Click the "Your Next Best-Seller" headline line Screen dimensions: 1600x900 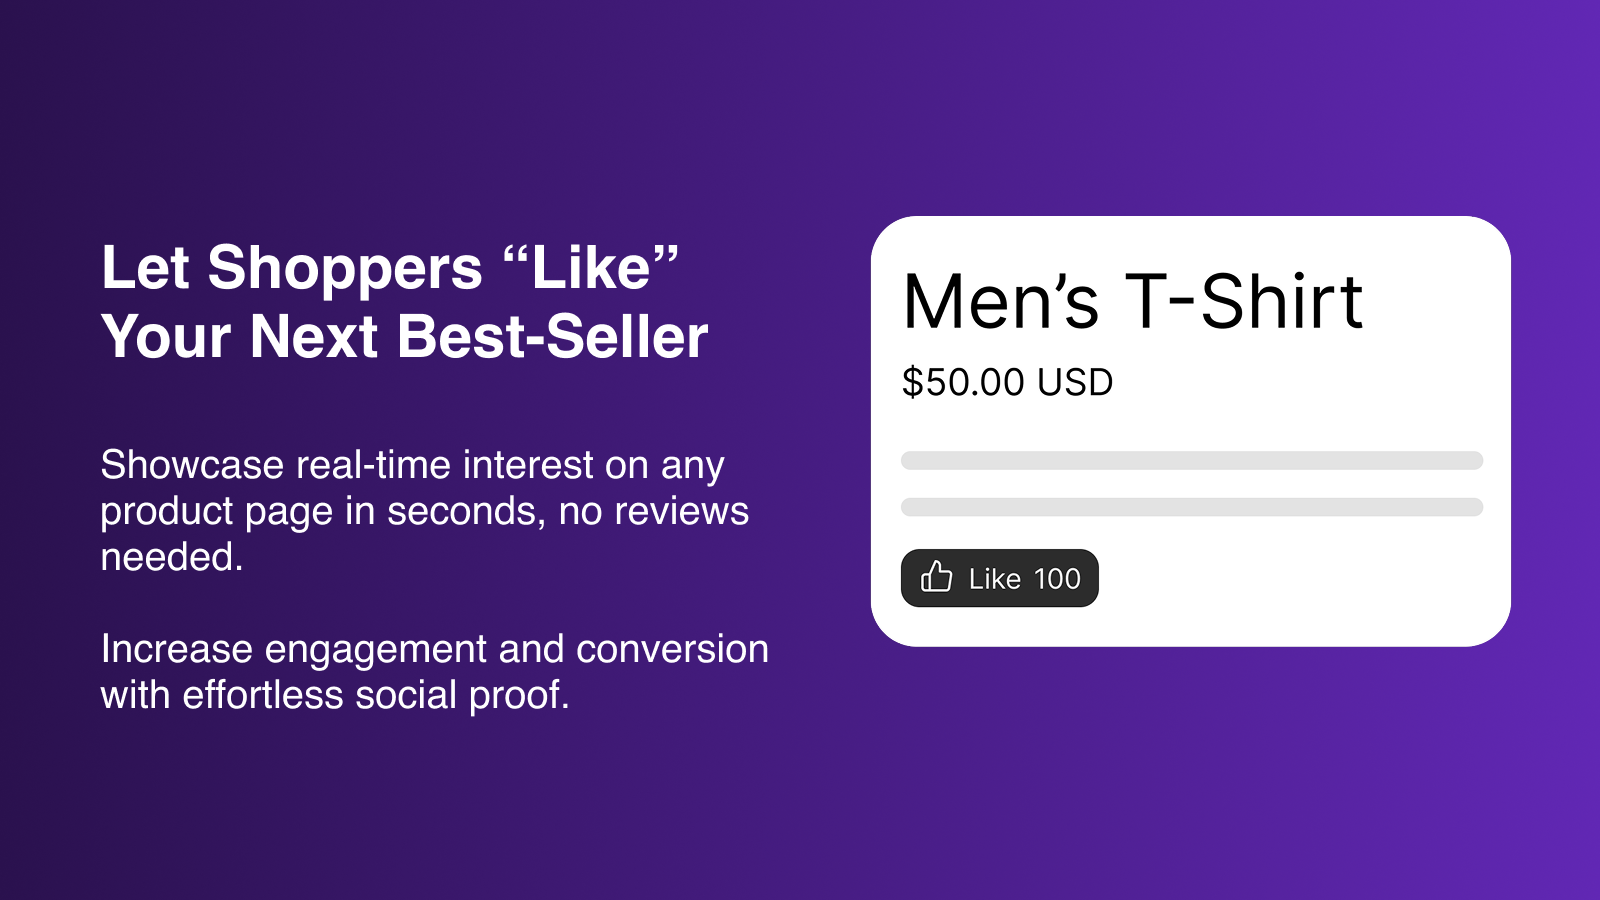[405, 336]
